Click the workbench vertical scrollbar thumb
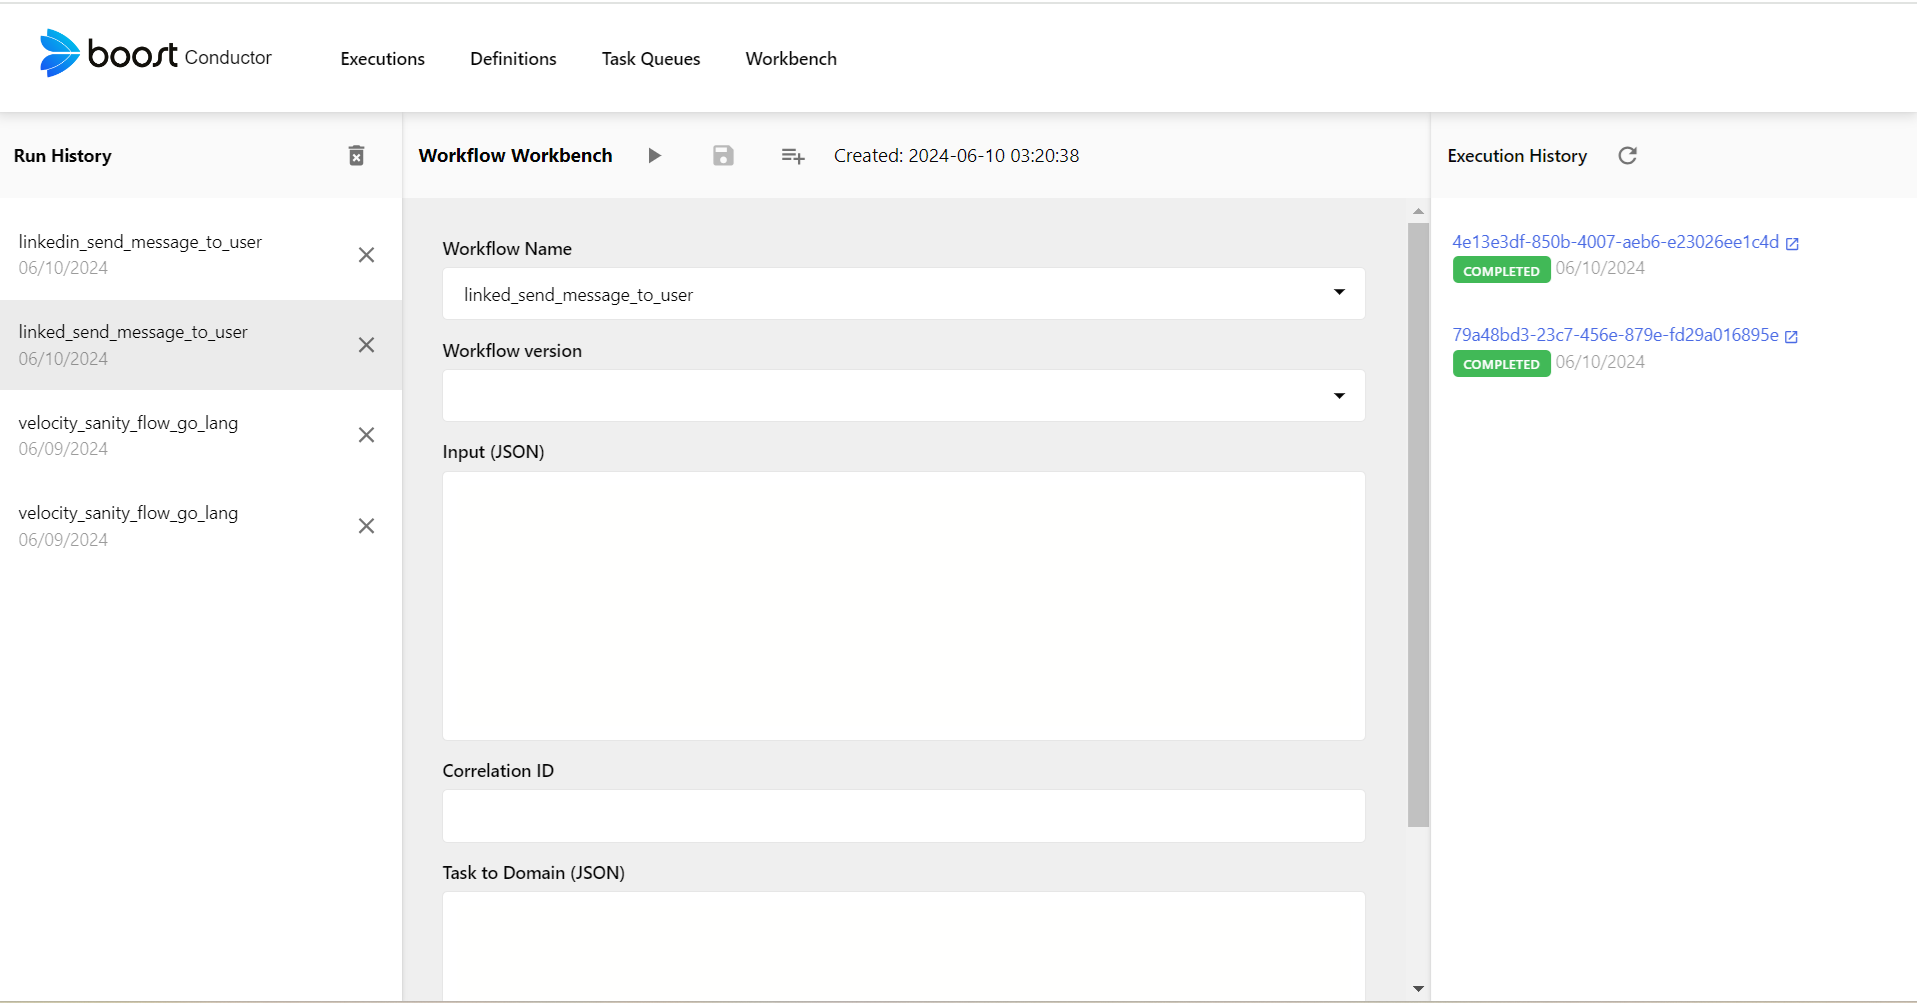The image size is (1917, 1003). (1418, 525)
